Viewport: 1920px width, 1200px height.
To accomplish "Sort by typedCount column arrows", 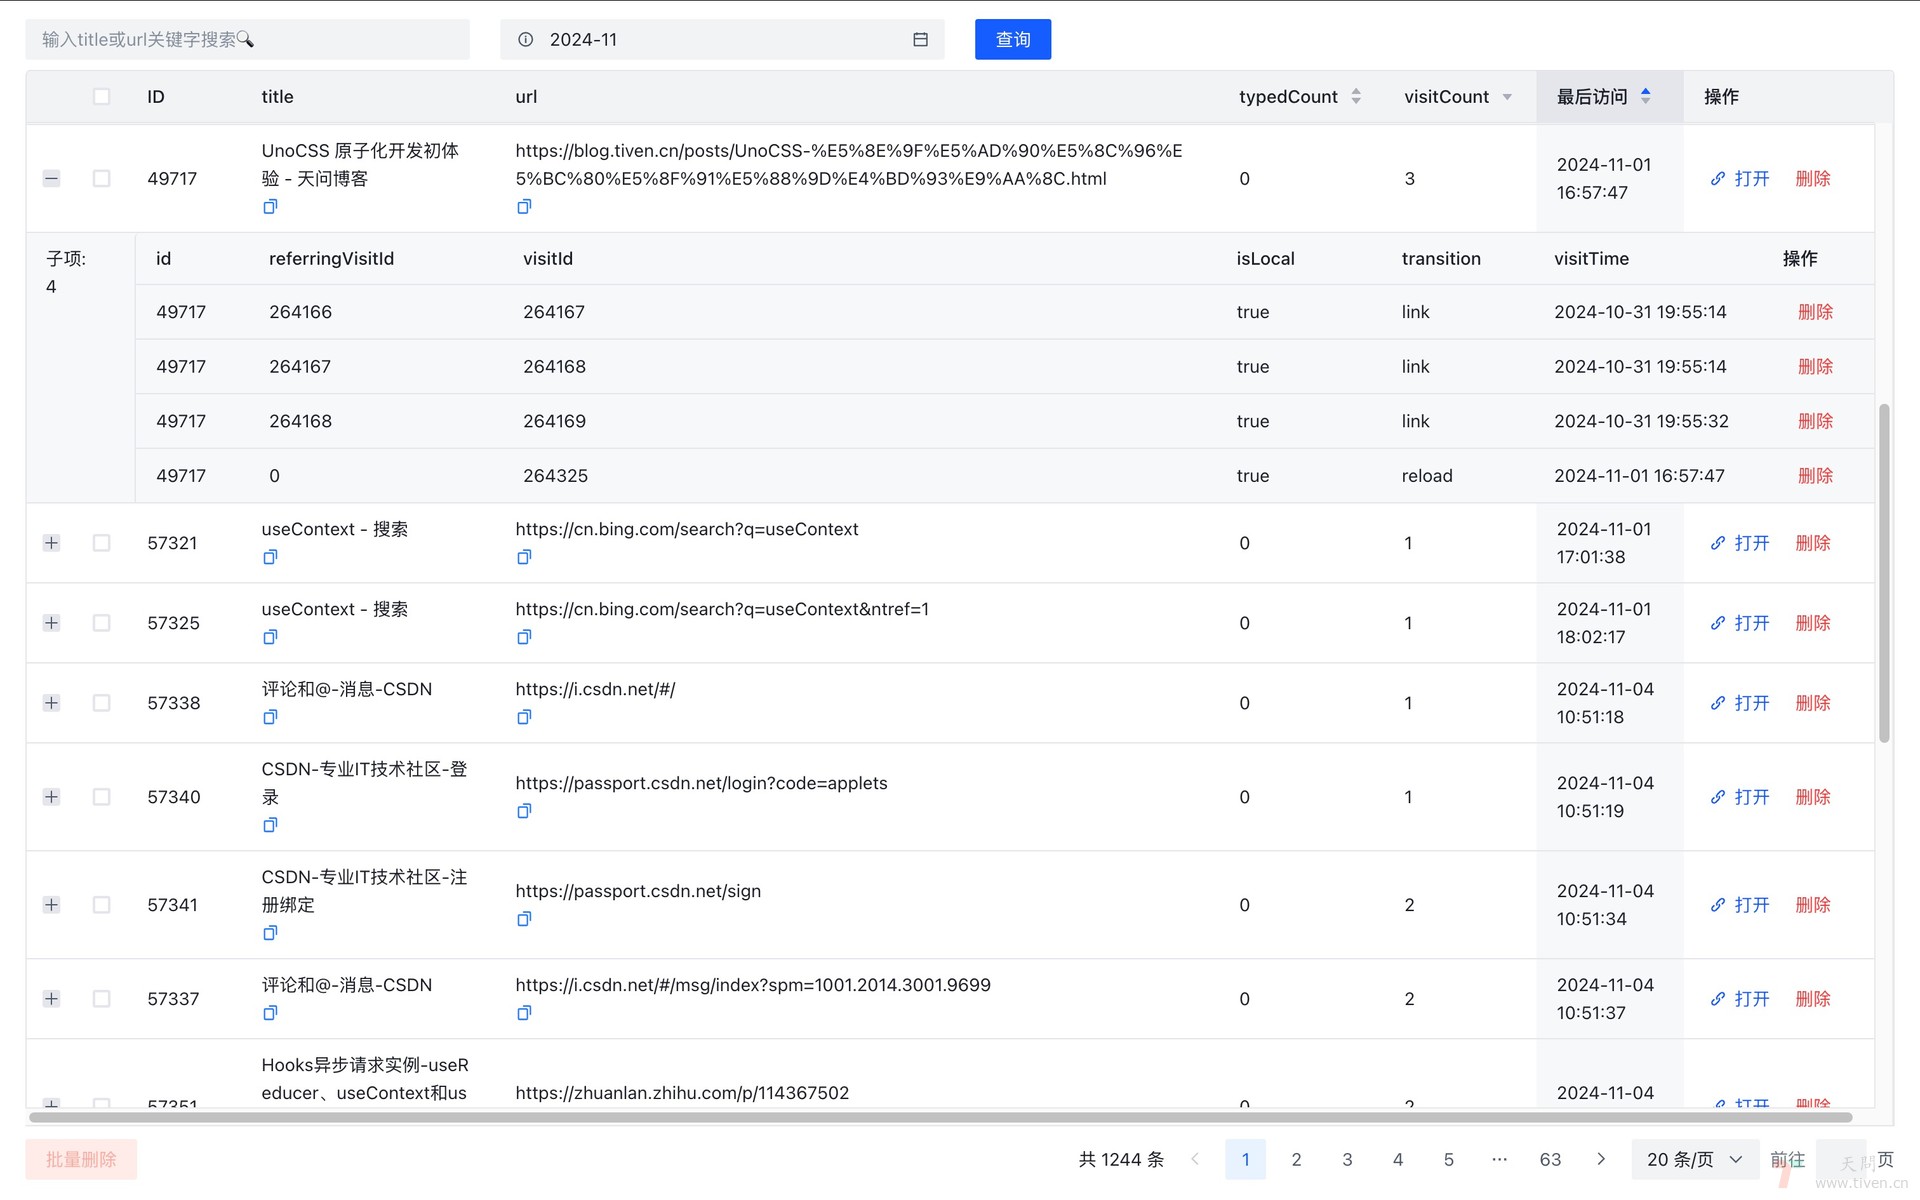I will pyautogui.click(x=1356, y=97).
